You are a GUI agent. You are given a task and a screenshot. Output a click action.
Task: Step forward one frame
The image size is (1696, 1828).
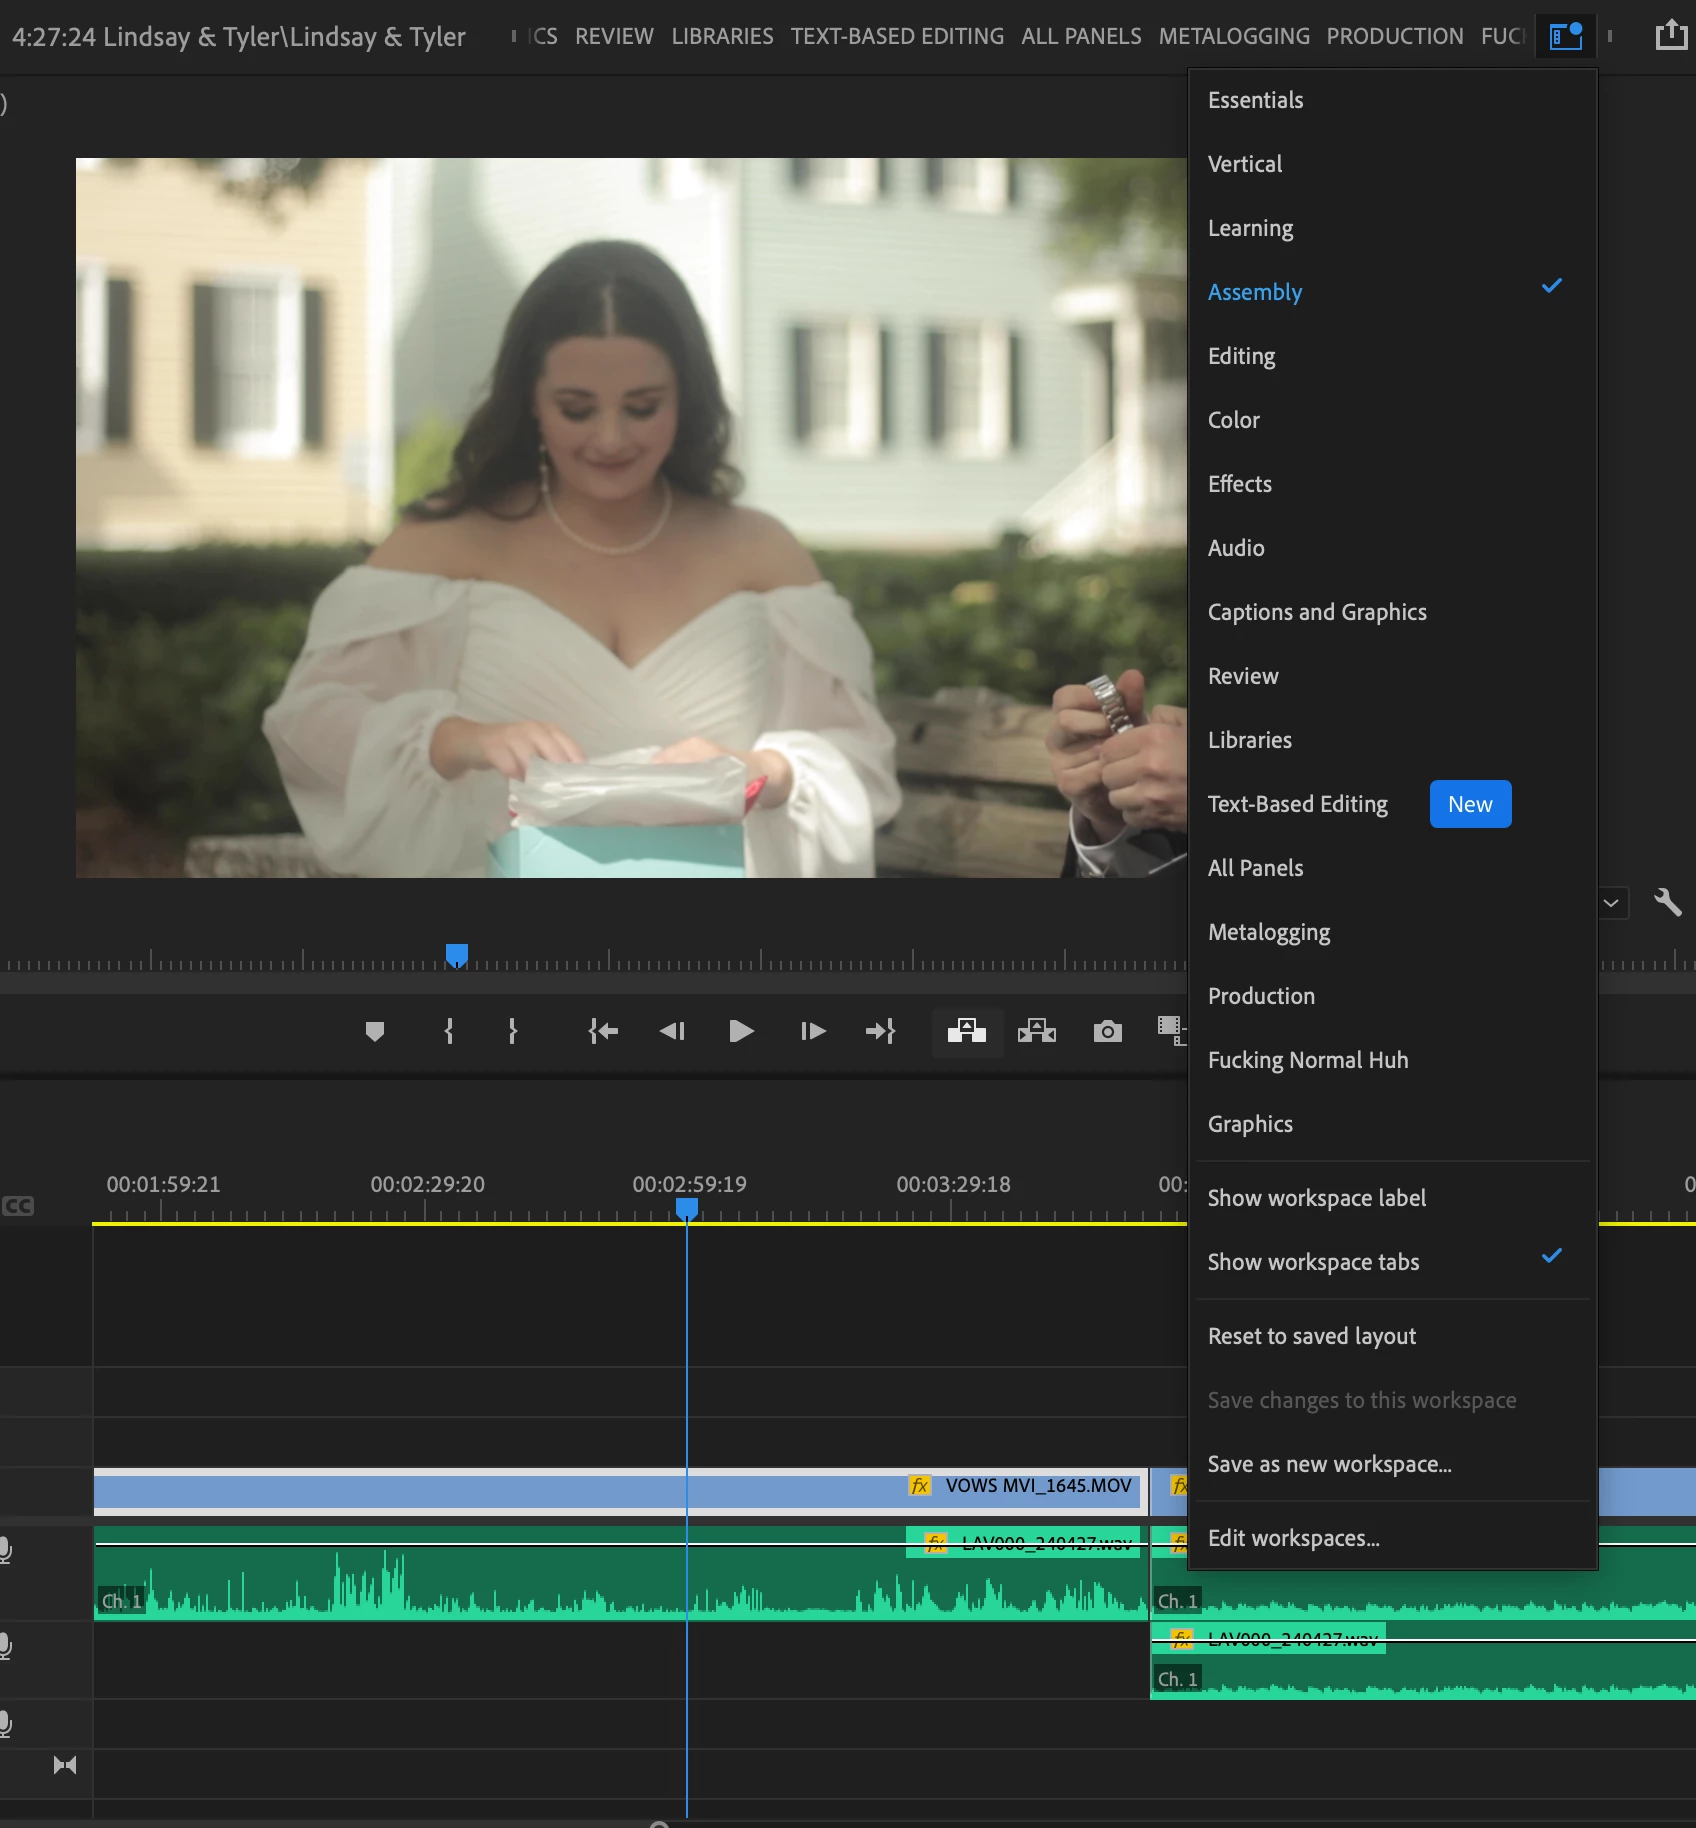tap(813, 1031)
